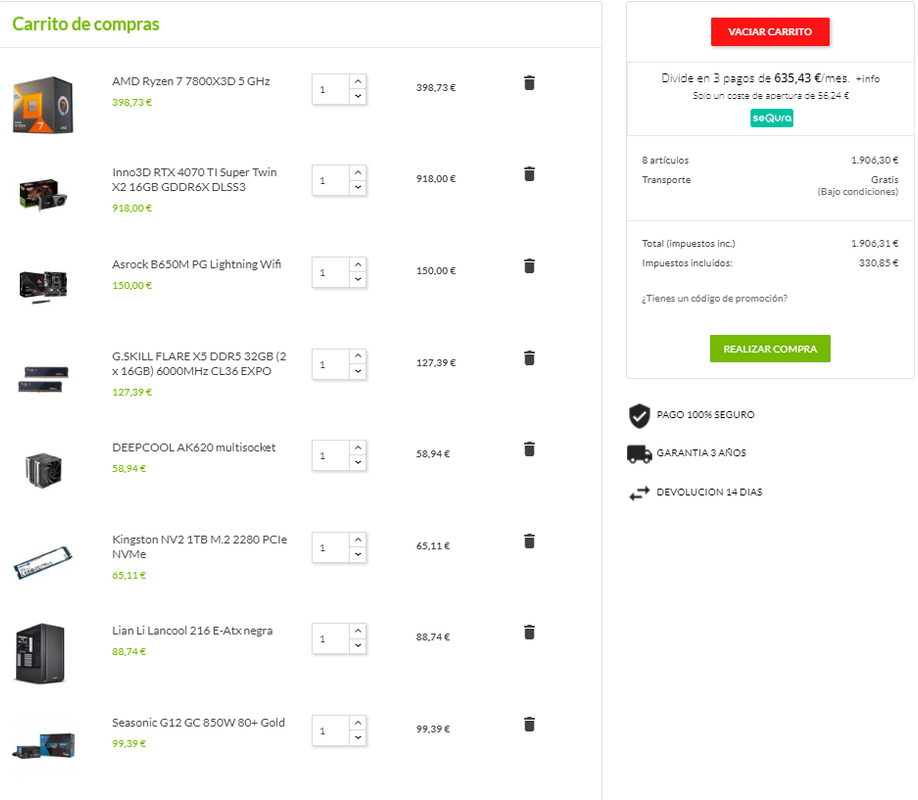This screenshot has height=800, width=918.
Task: Increase quantity of Seasonic G12 power supply
Action: click(358, 723)
